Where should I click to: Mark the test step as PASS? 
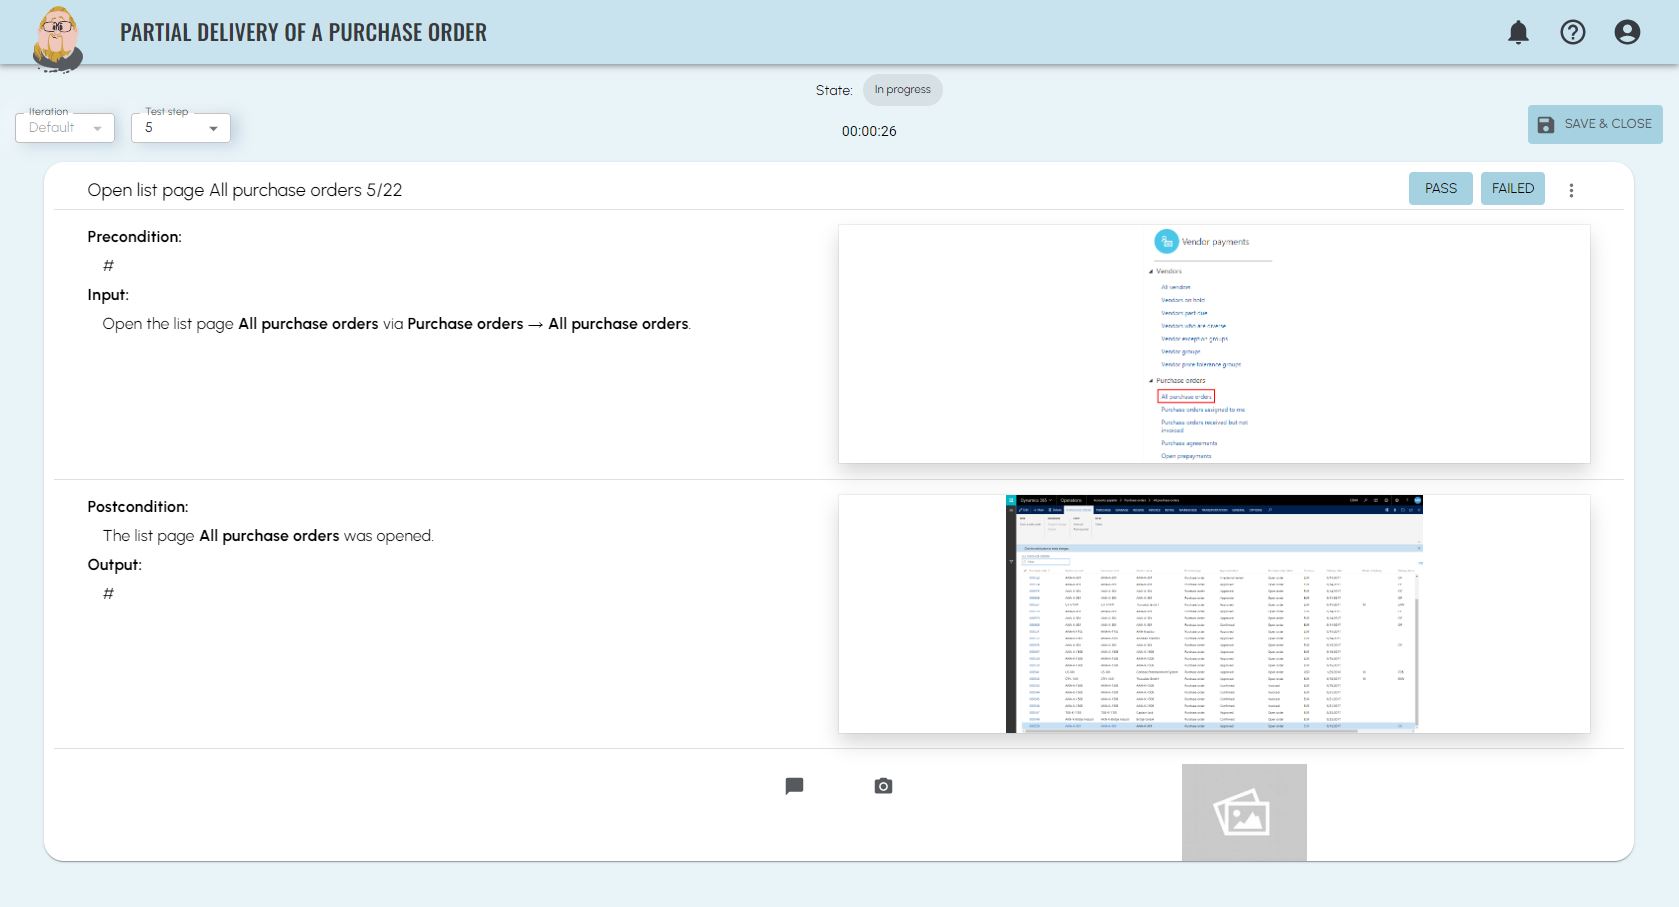point(1440,188)
